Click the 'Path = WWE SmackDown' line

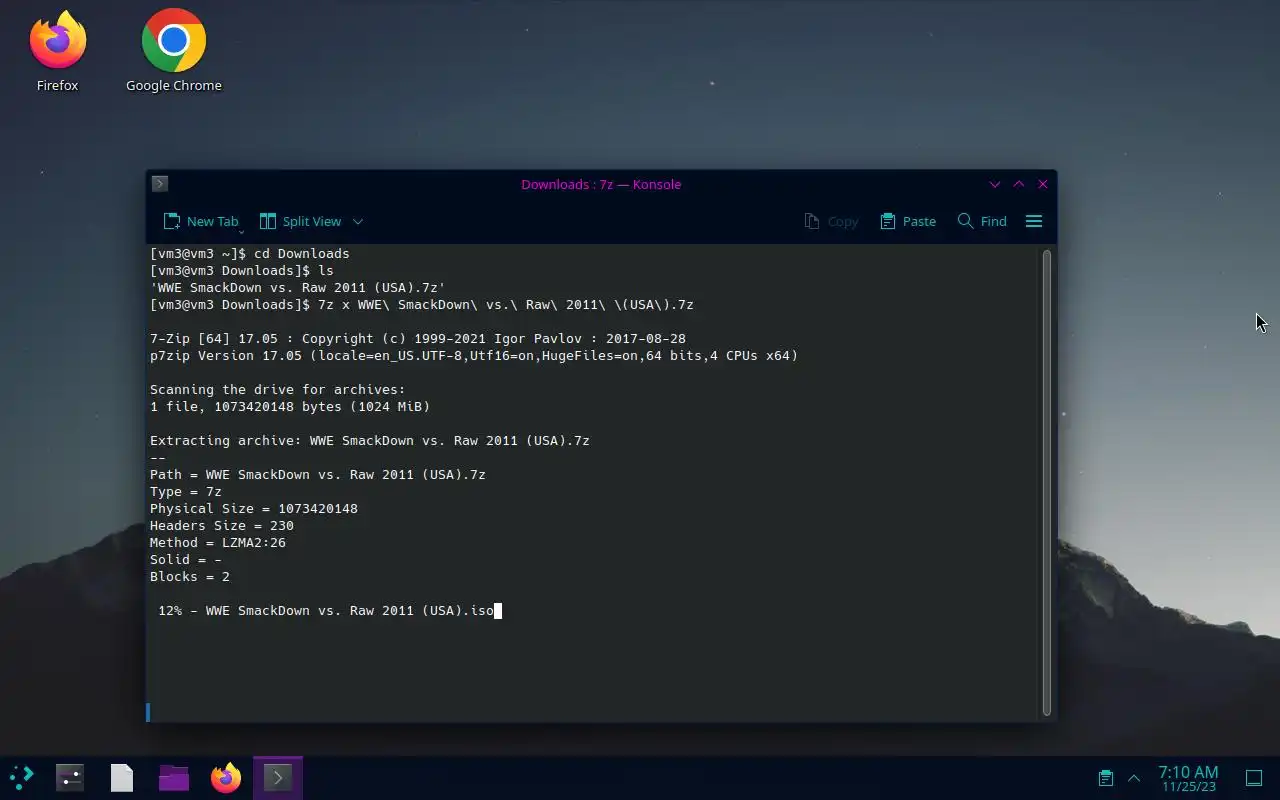point(318,475)
